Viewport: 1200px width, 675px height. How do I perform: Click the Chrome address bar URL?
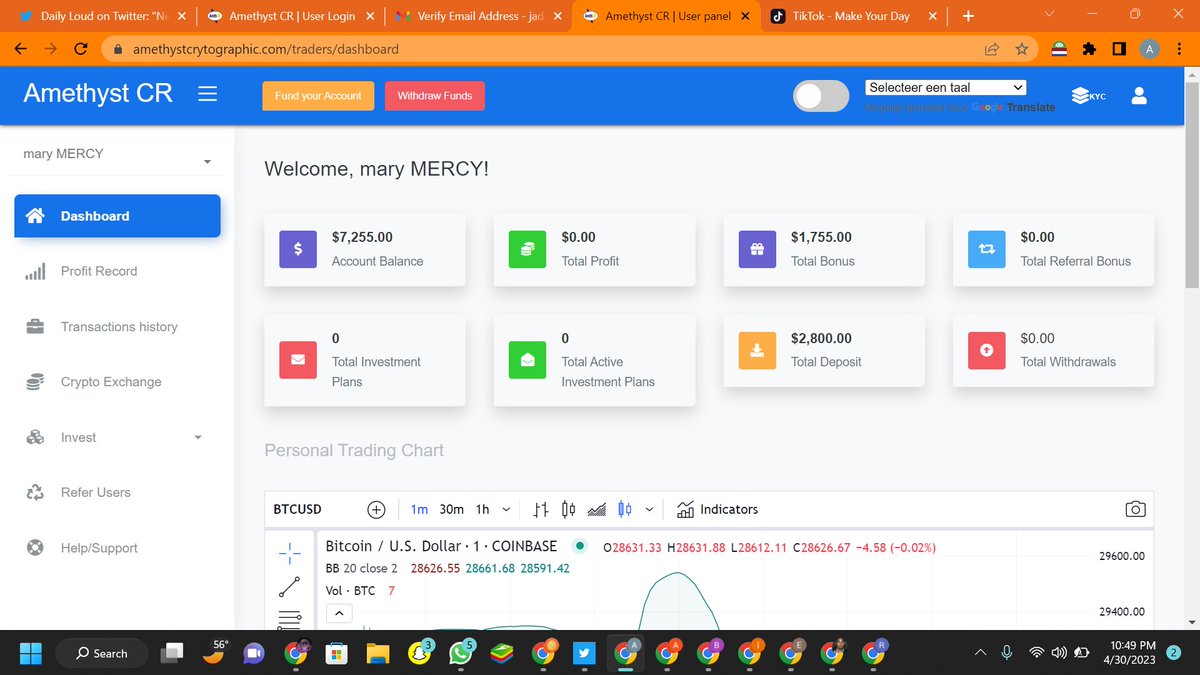(x=264, y=49)
